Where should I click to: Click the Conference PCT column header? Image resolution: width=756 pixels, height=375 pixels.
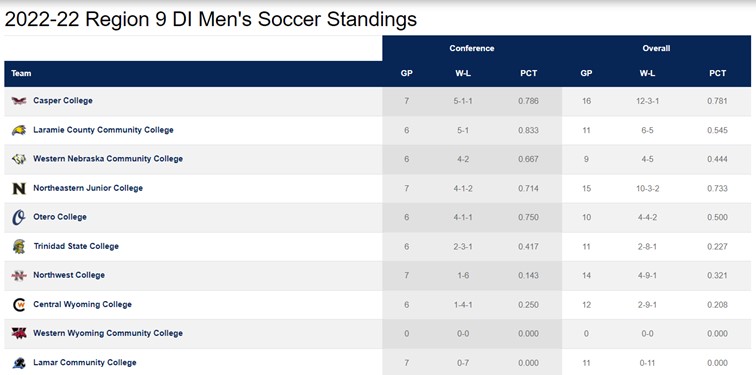(x=528, y=74)
